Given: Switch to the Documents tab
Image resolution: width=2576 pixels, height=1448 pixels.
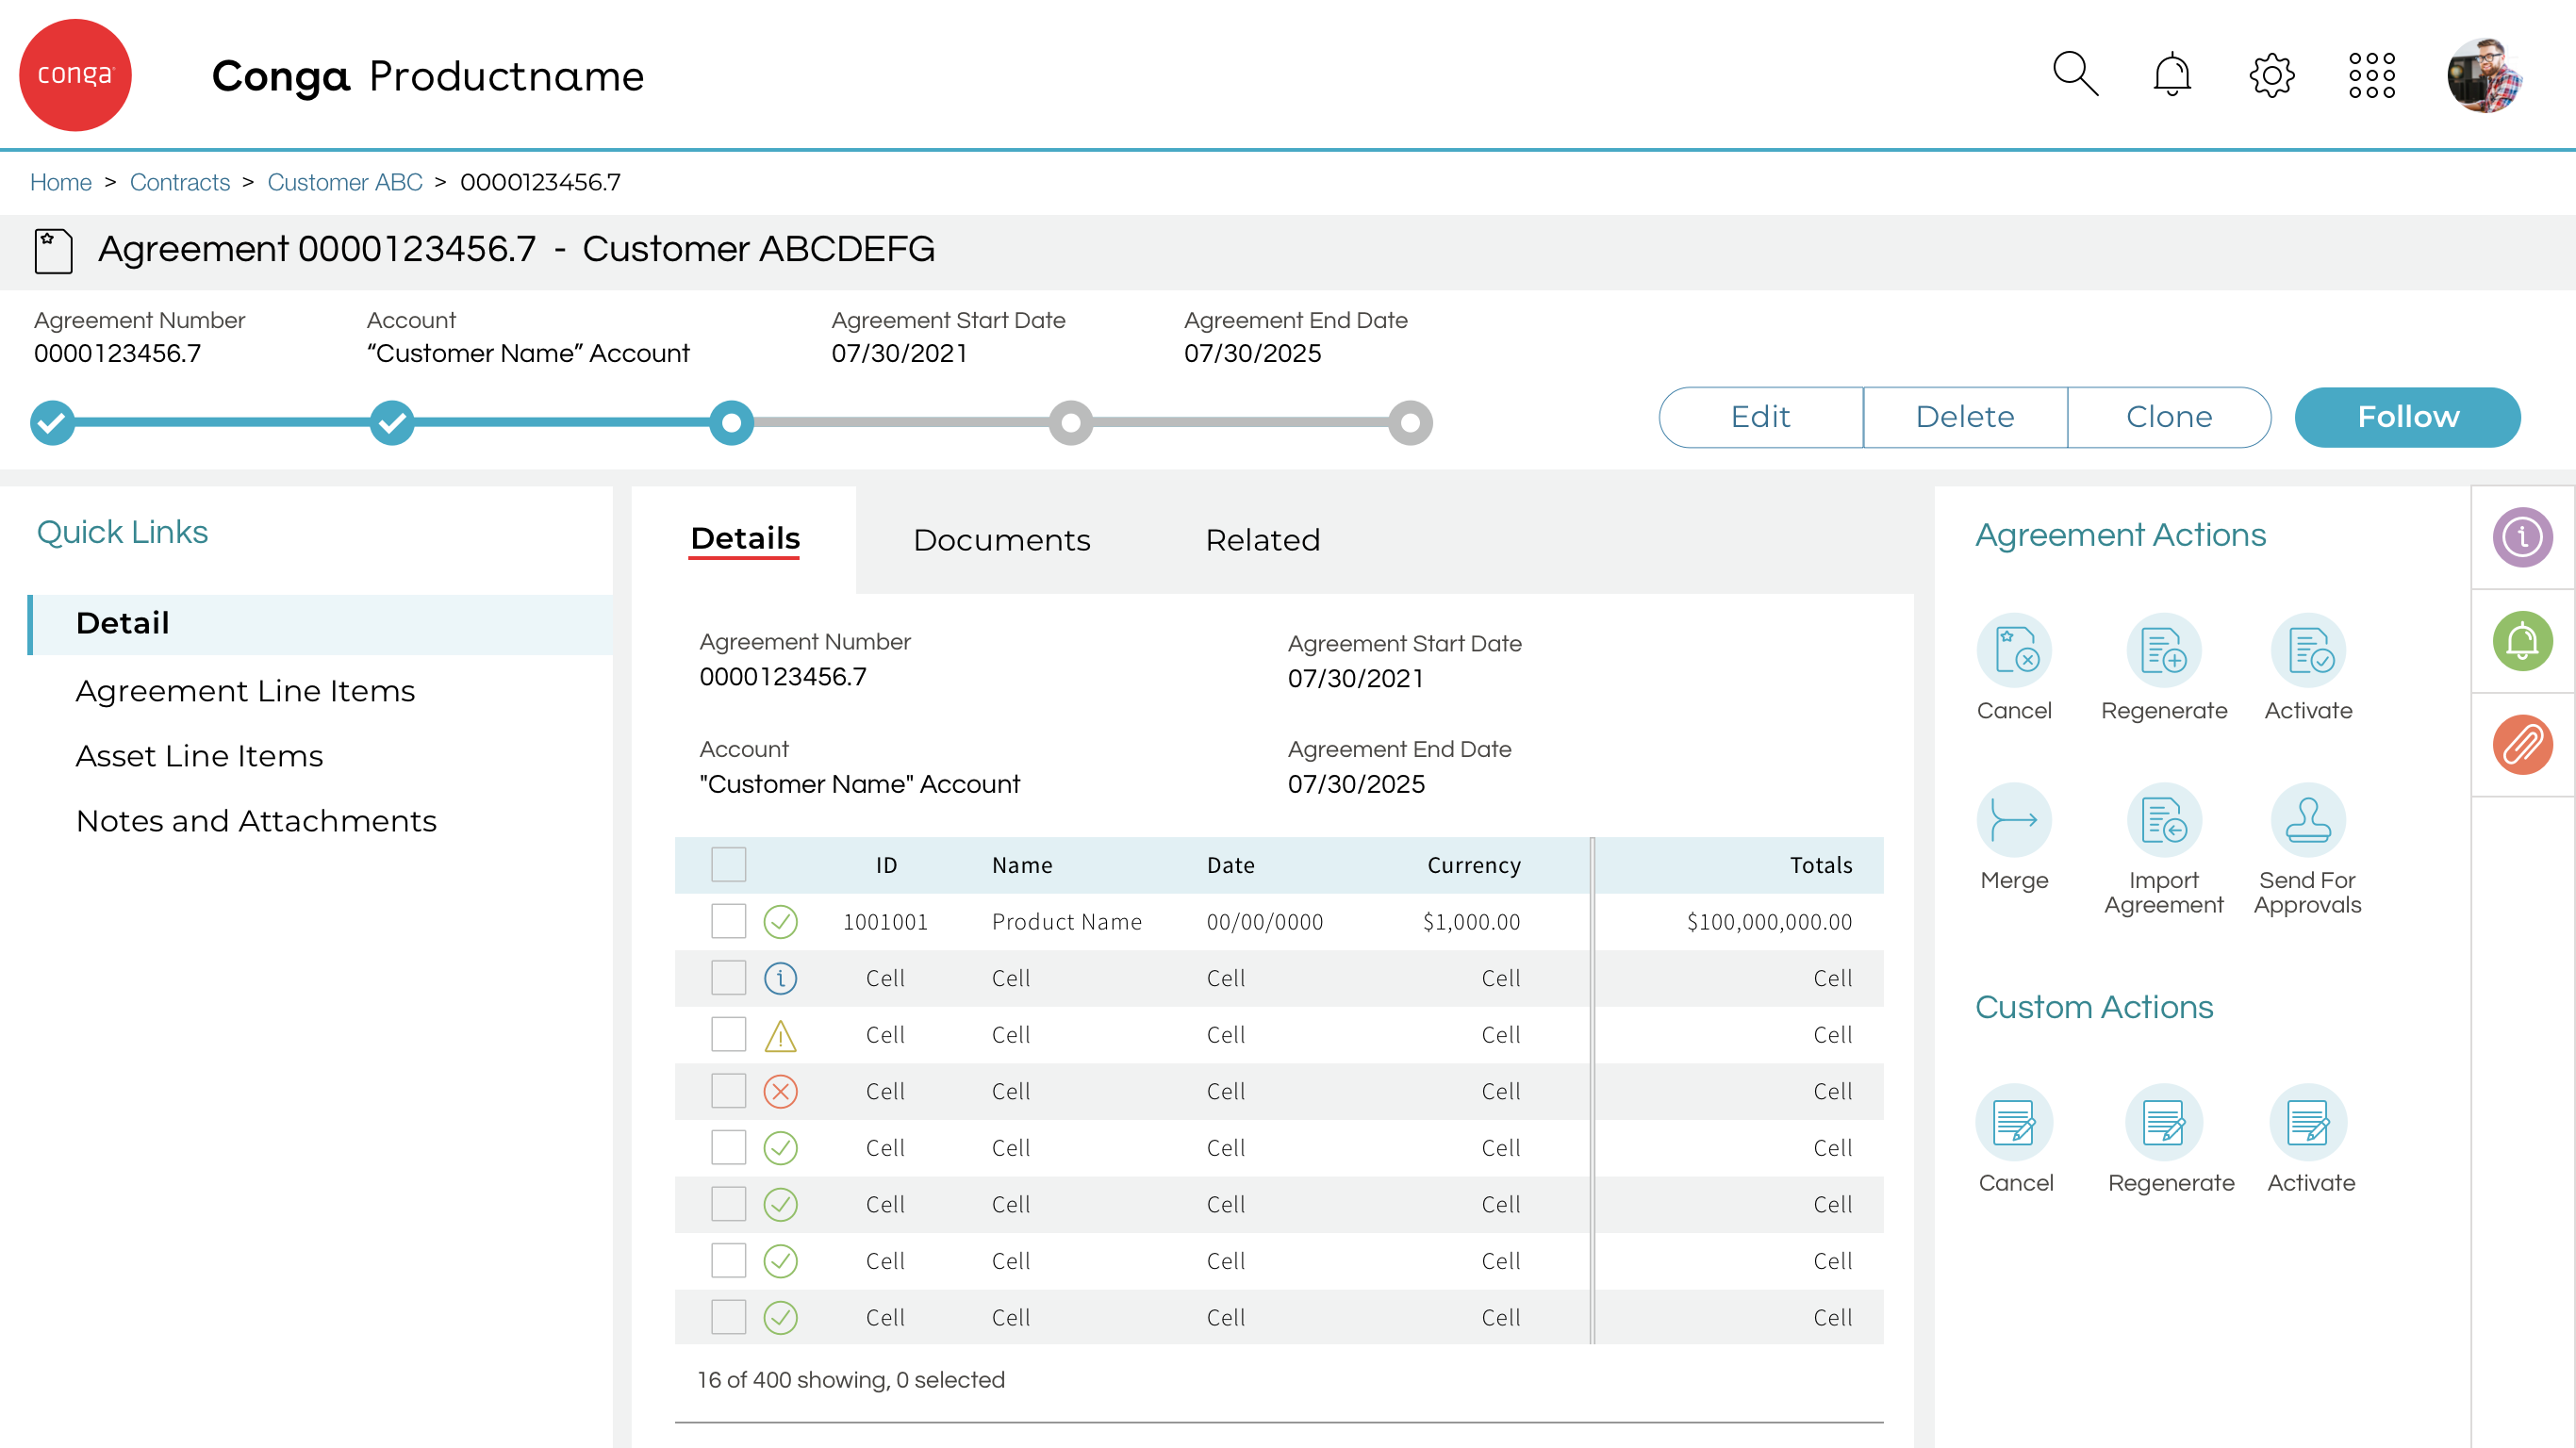Looking at the screenshot, I should [x=1001, y=540].
